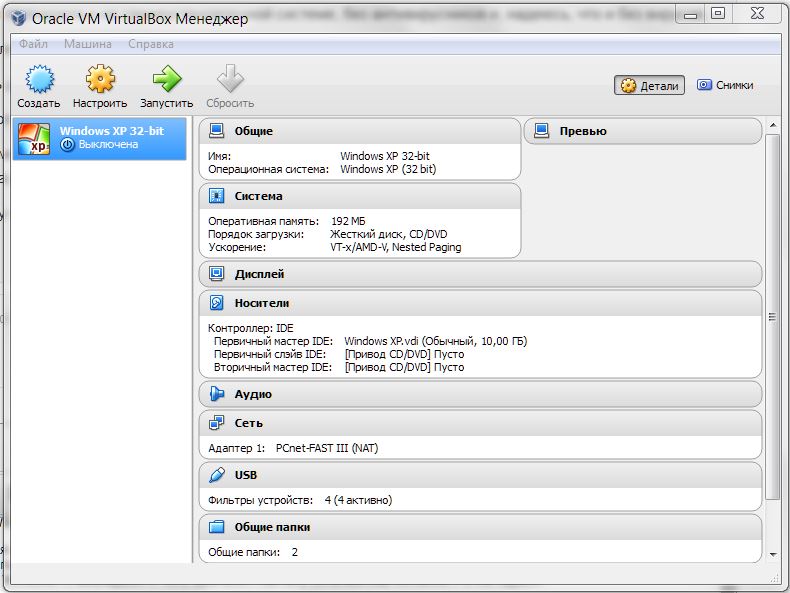790x593 pixels.
Task: Expand the Превью section header
Action: [643, 131]
